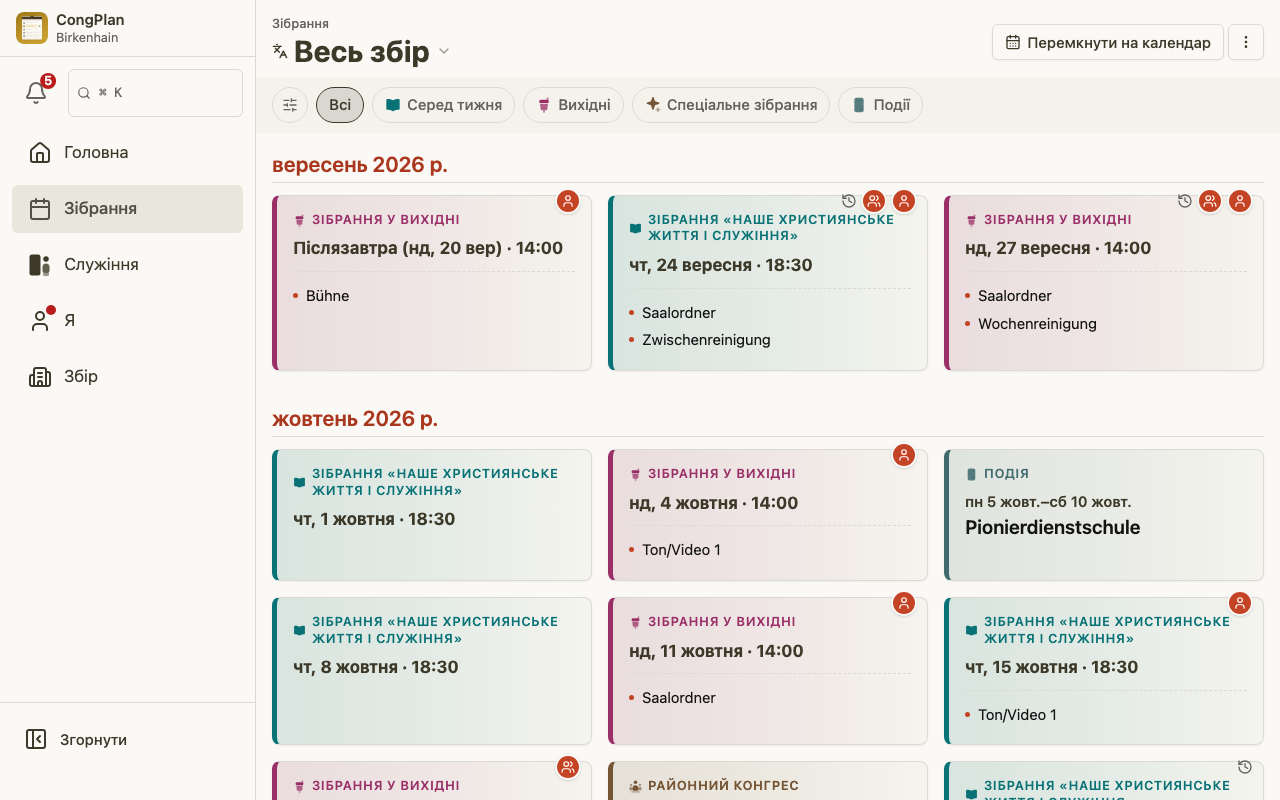Filter by Спеціальне зібрання
Image resolution: width=1280 pixels, height=800 pixels.
pos(731,105)
